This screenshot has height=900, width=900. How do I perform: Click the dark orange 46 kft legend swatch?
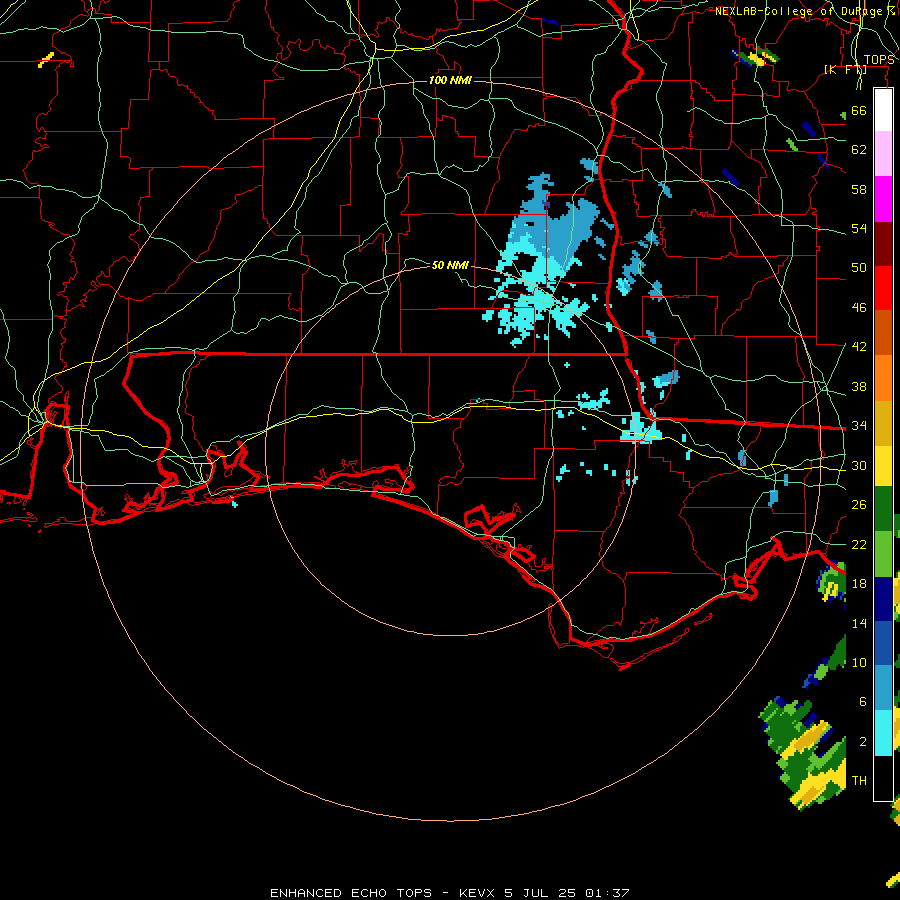(883, 332)
